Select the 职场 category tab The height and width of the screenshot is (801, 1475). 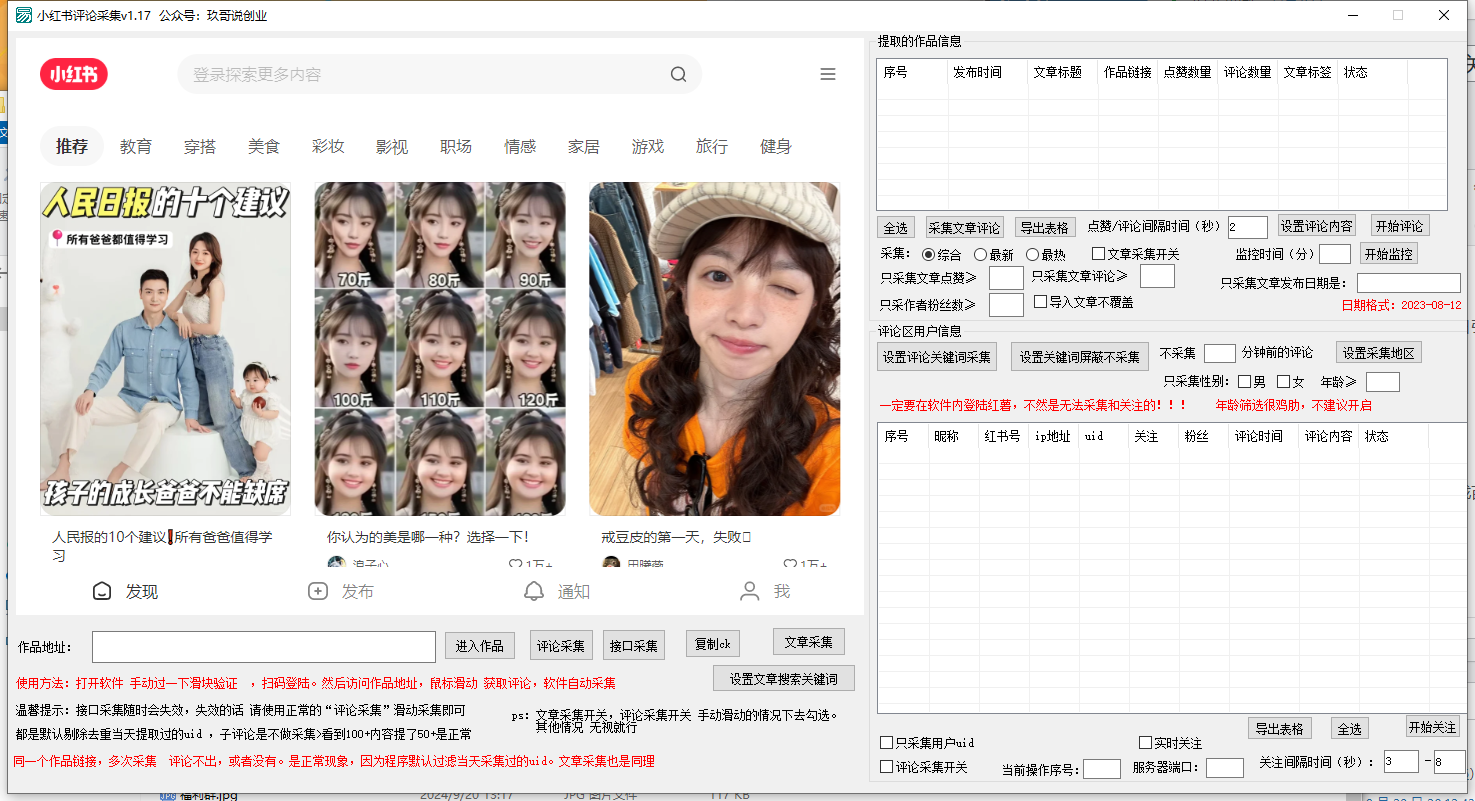tap(456, 146)
